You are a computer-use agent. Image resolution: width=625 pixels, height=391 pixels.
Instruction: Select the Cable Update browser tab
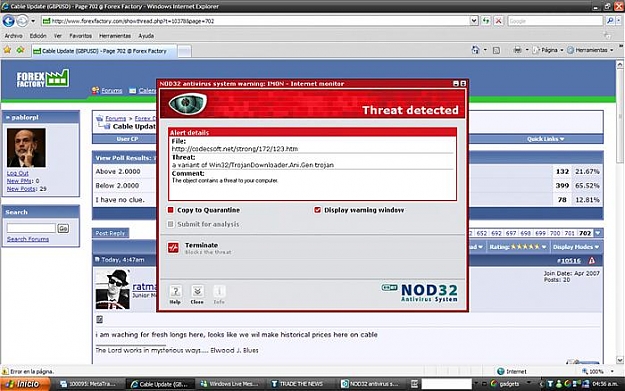(x=104, y=51)
